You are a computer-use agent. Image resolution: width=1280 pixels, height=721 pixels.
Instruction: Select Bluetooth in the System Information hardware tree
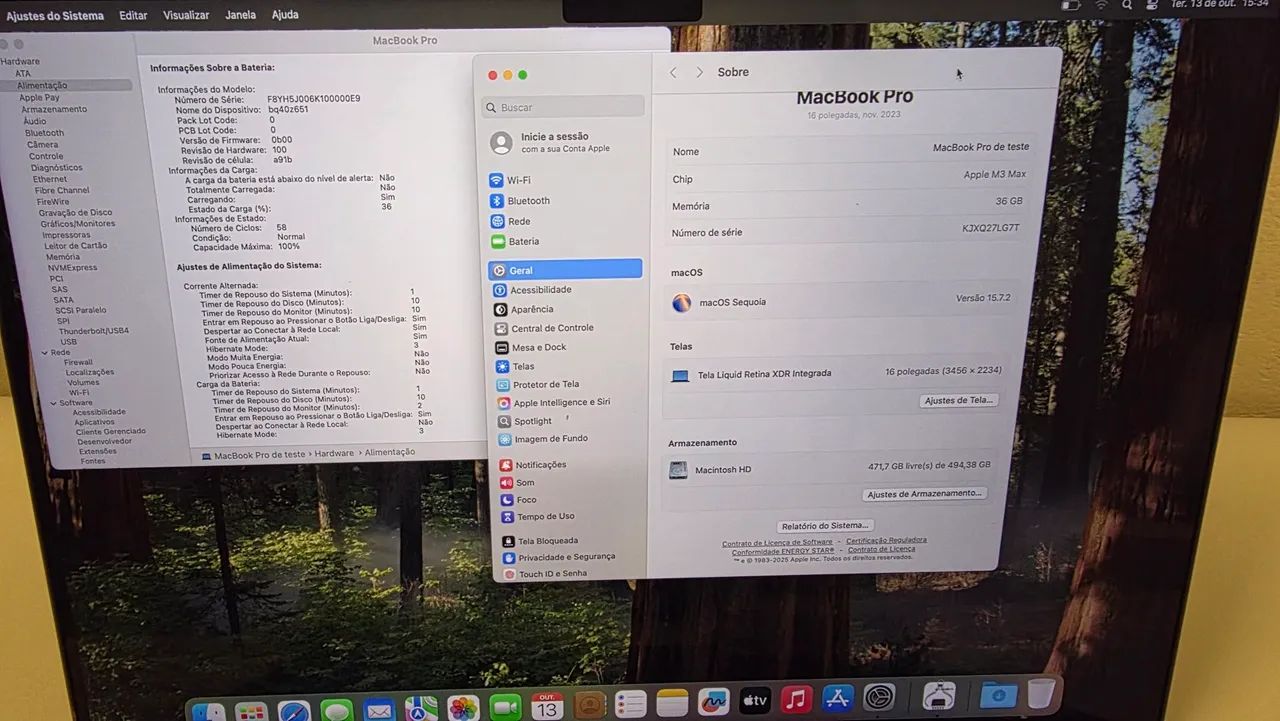click(x=44, y=133)
